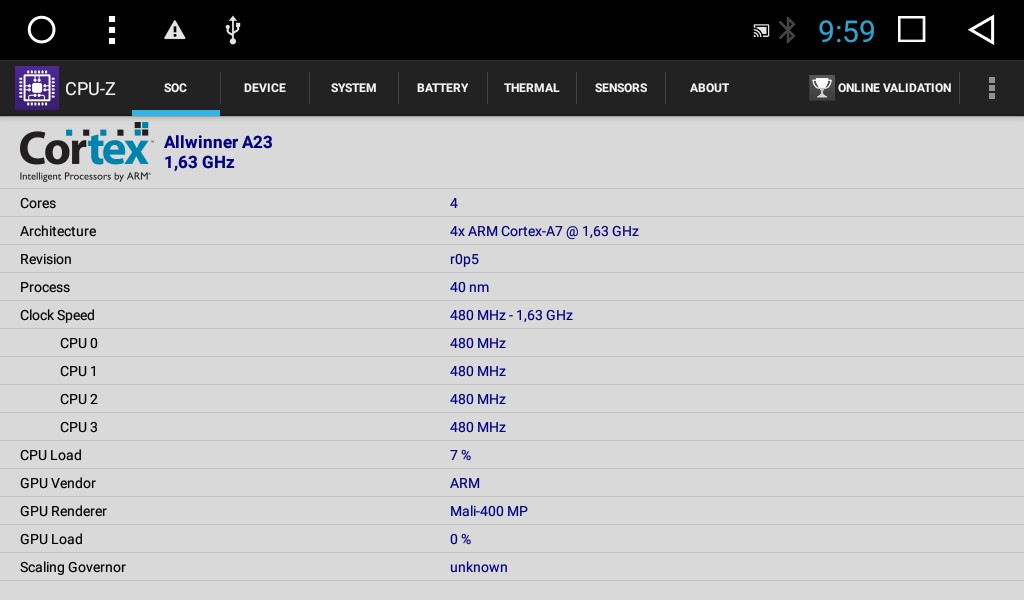The height and width of the screenshot is (600, 1024).
Task: Tap the GPU Renderer label
Action: [63, 512]
